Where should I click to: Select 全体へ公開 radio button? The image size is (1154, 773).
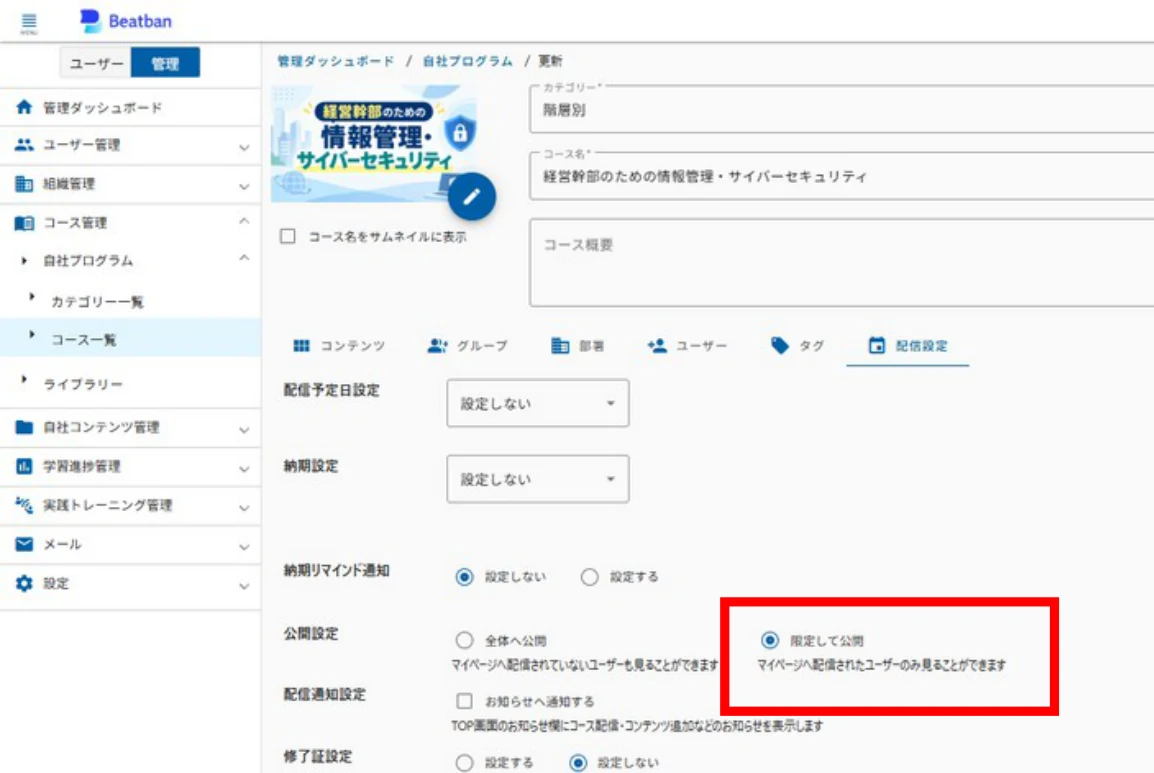point(464,640)
